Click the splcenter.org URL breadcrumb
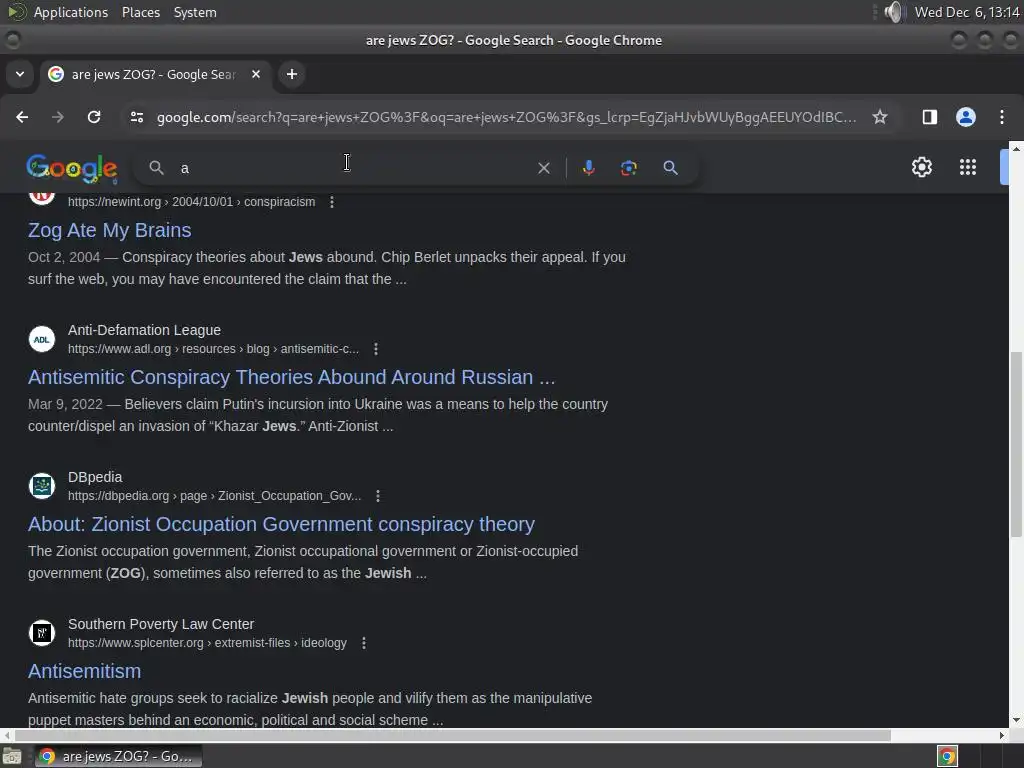The height and width of the screenshot is (768, 1024). 207,643
